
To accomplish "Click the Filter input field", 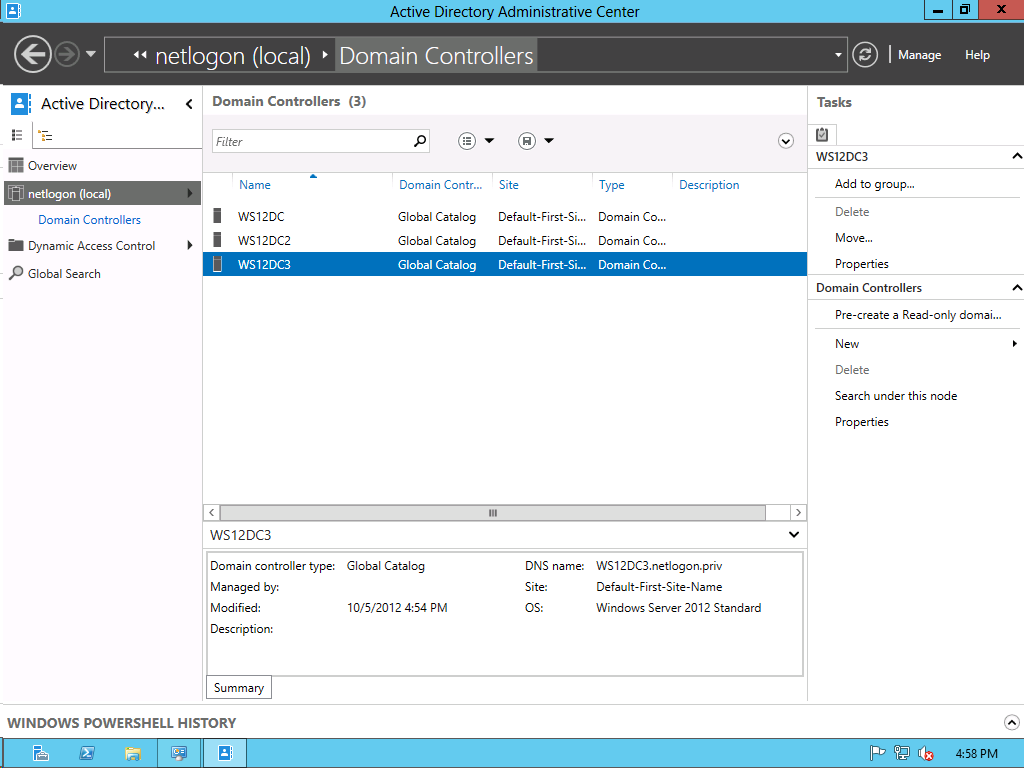I will point(311,141).
